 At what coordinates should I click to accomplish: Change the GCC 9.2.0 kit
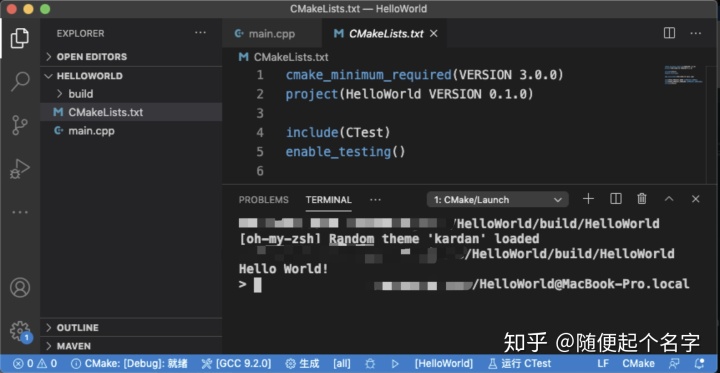click(236, 363)
